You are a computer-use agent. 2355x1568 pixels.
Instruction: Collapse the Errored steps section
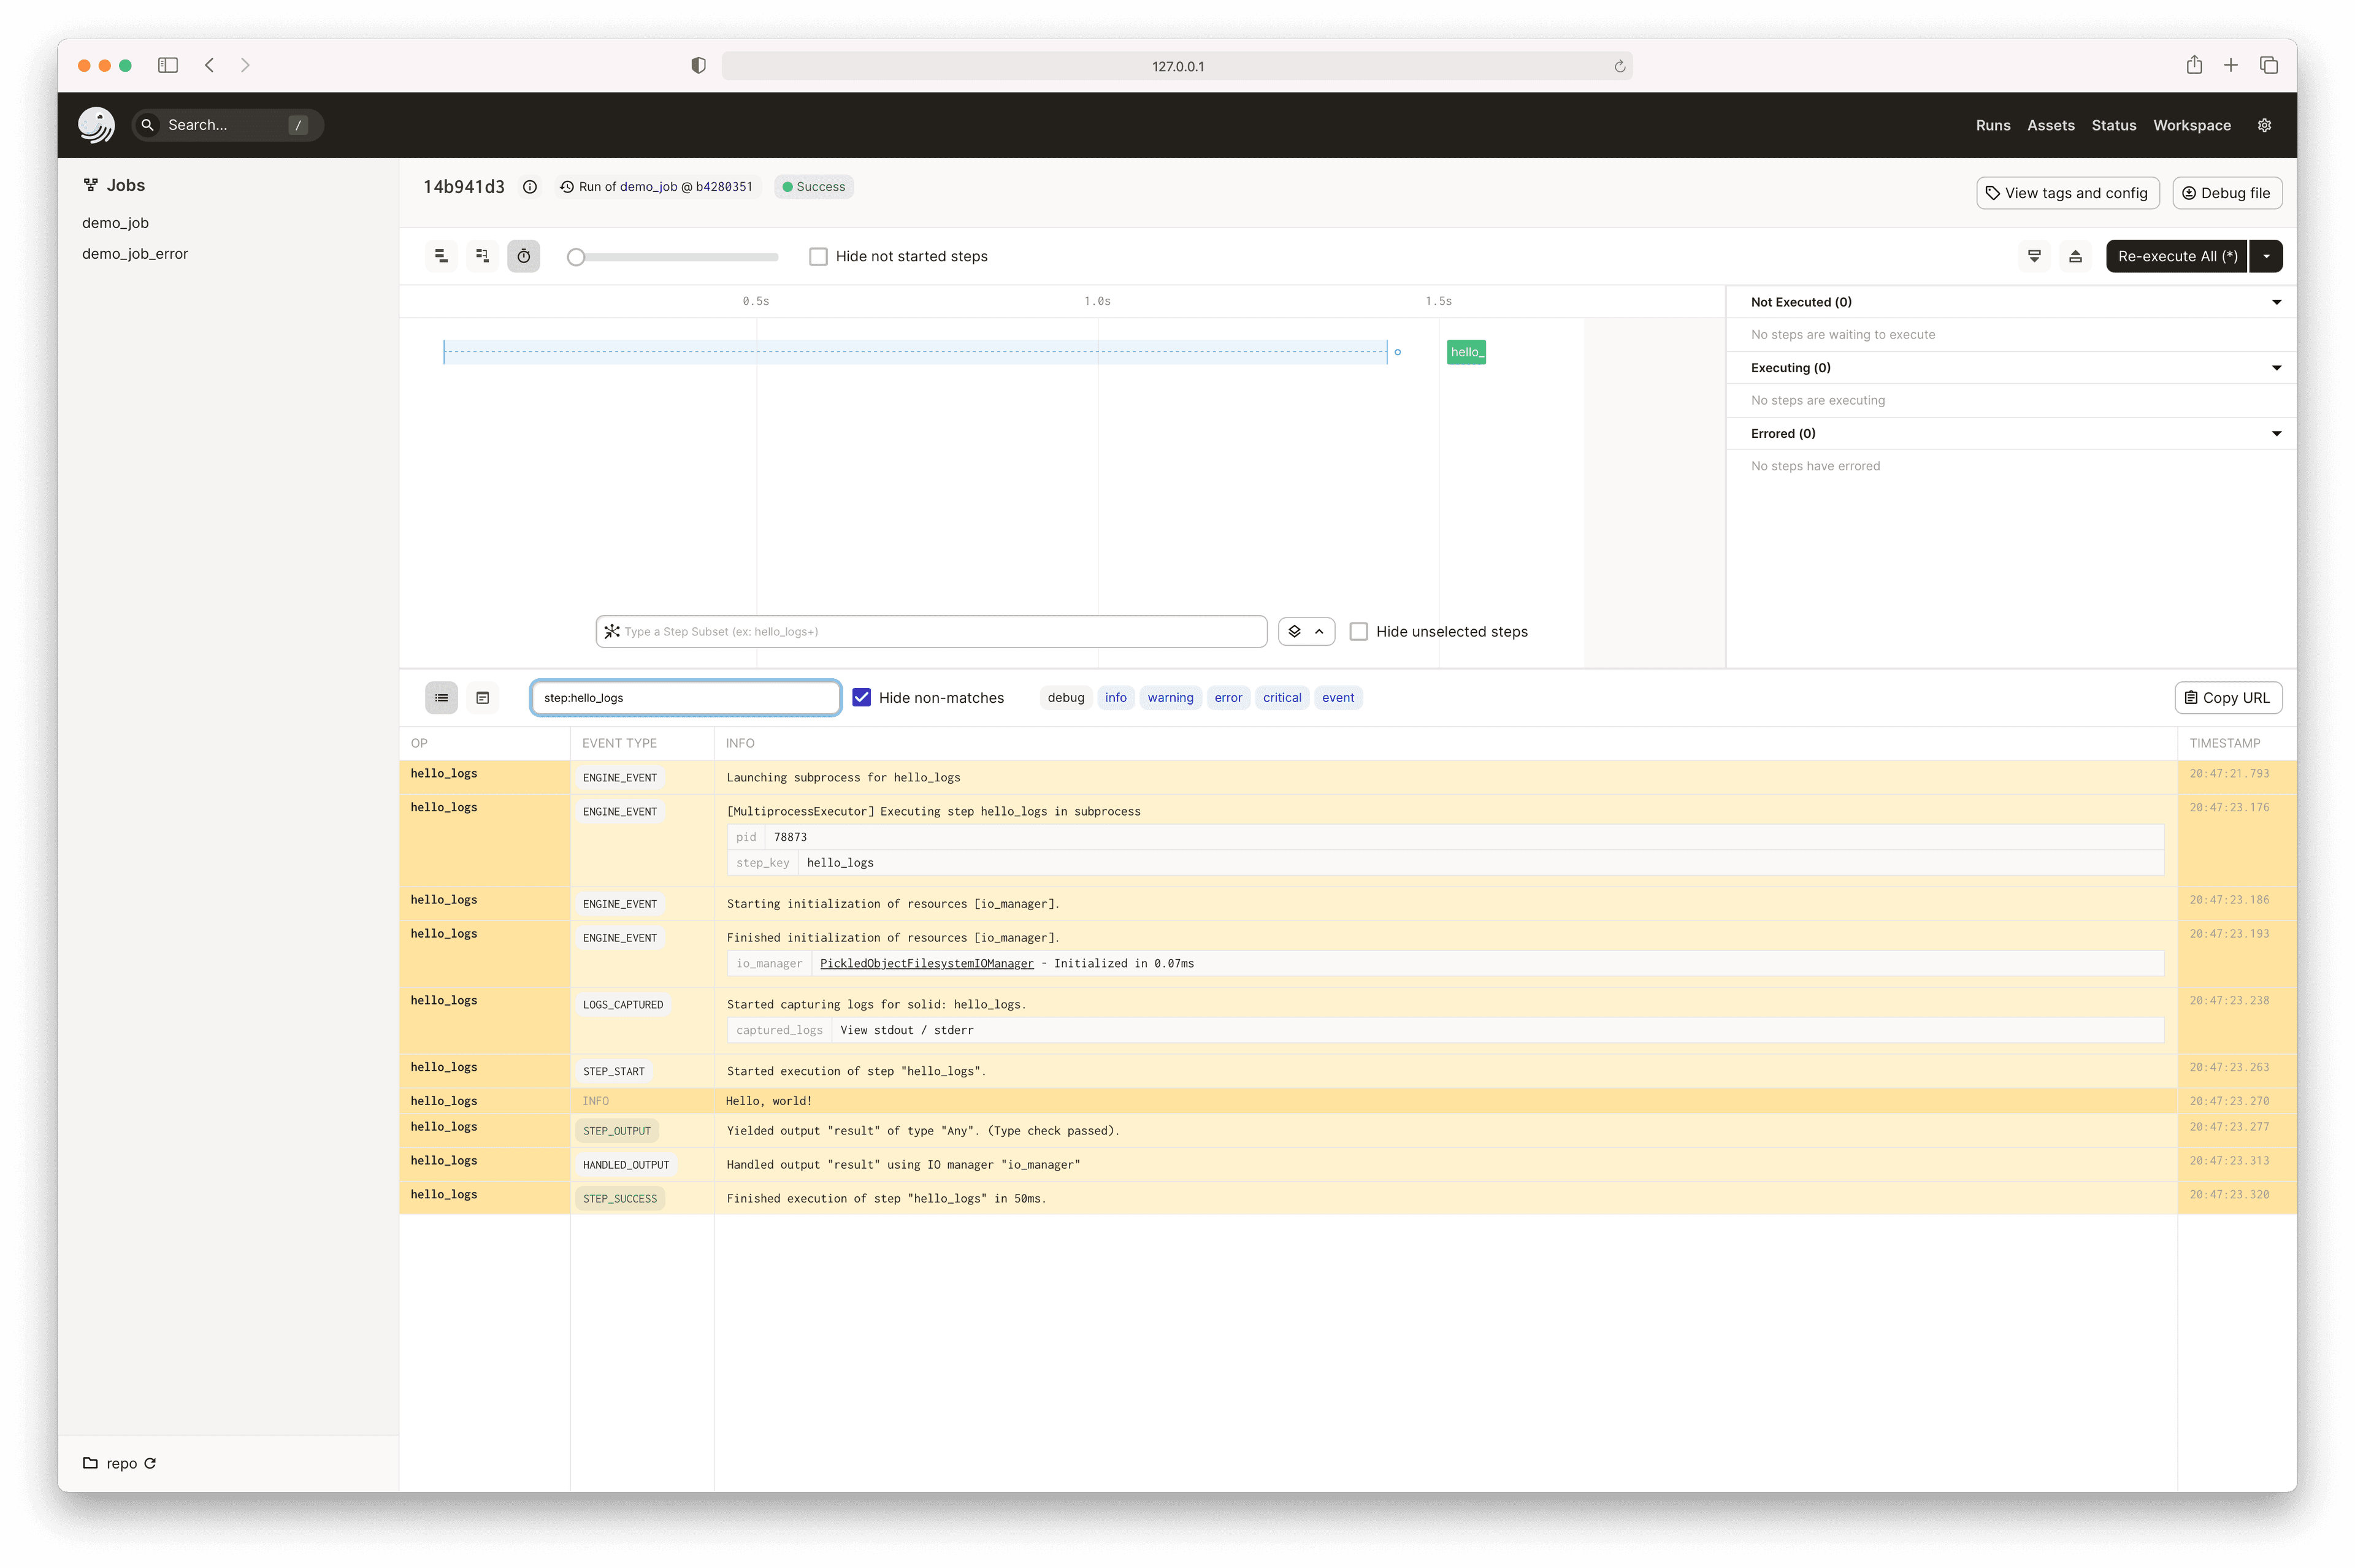(2276, 434)
